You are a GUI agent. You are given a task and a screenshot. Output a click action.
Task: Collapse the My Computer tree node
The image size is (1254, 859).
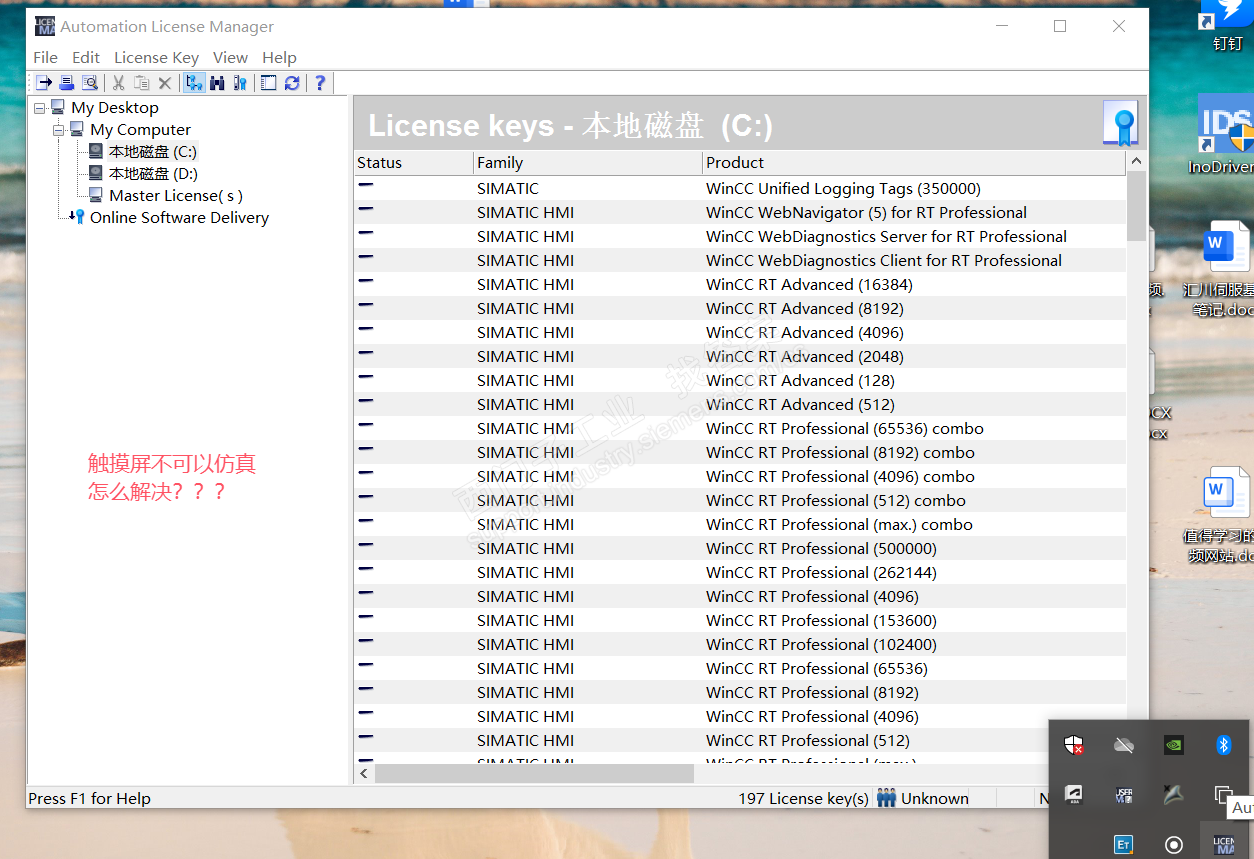pos(59,129)
